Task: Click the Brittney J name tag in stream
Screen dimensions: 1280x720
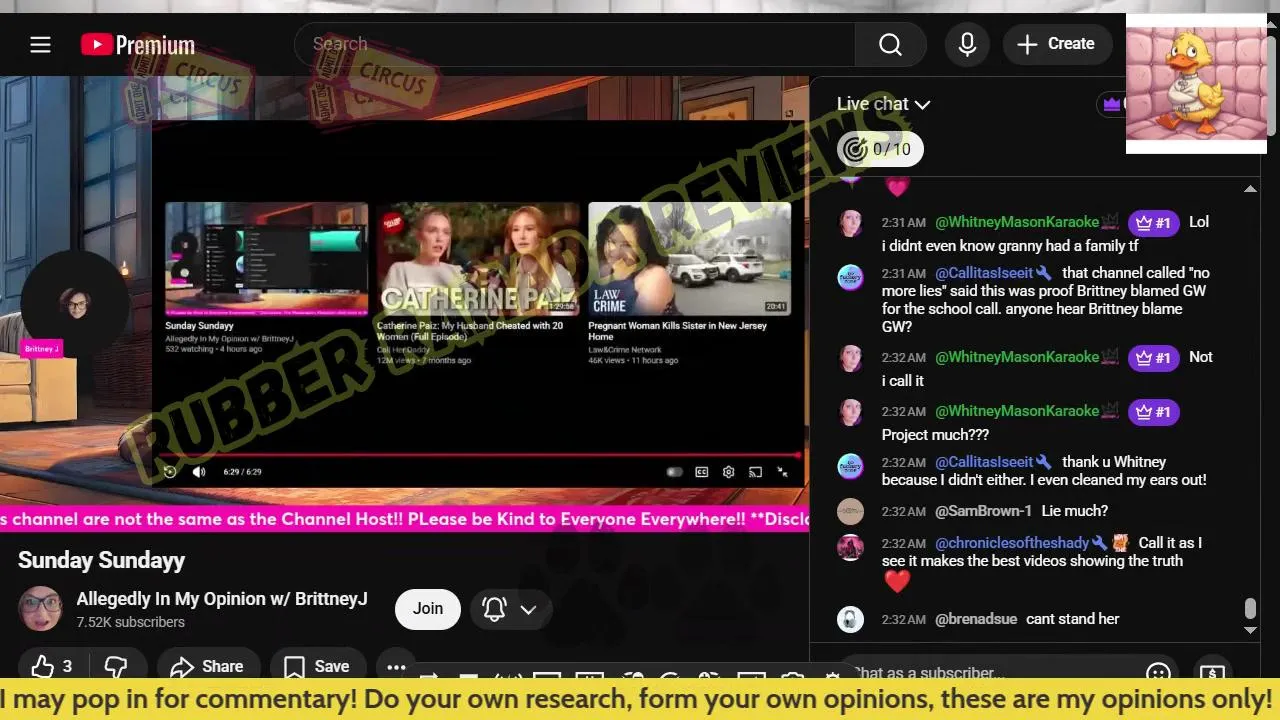Action: click(x=42, y=349)
